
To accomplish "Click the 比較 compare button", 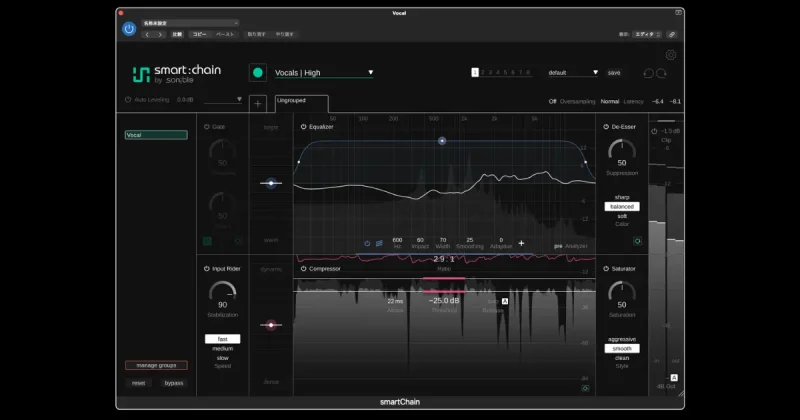I will (177, 34).
